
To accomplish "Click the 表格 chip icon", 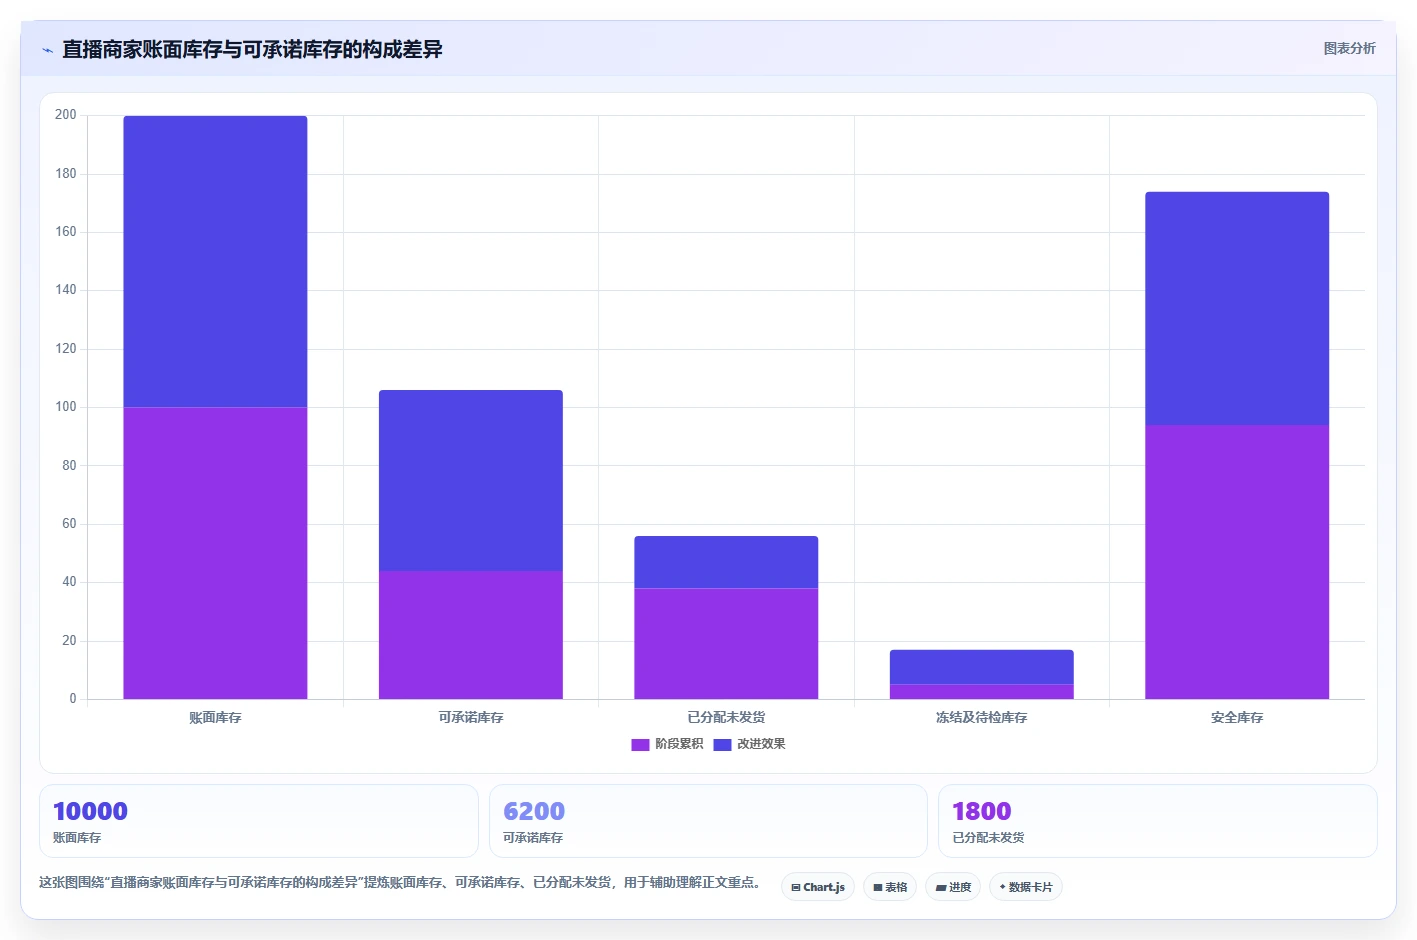I will click(x=878, y=888).
